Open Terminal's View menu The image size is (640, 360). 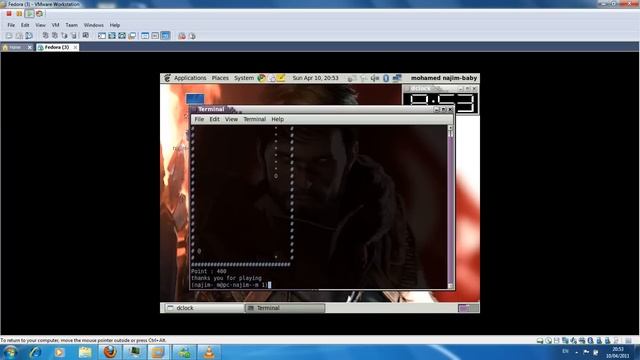tap(231, 119)
